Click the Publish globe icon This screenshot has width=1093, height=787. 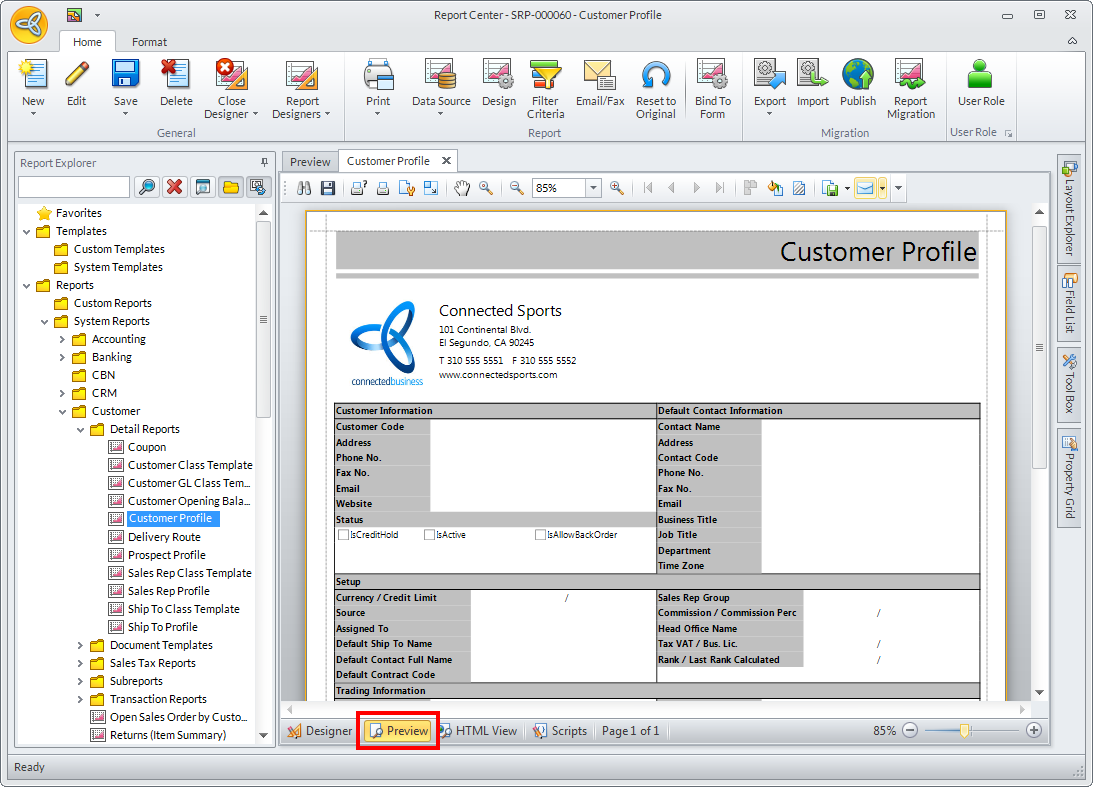tap(857, 77)
